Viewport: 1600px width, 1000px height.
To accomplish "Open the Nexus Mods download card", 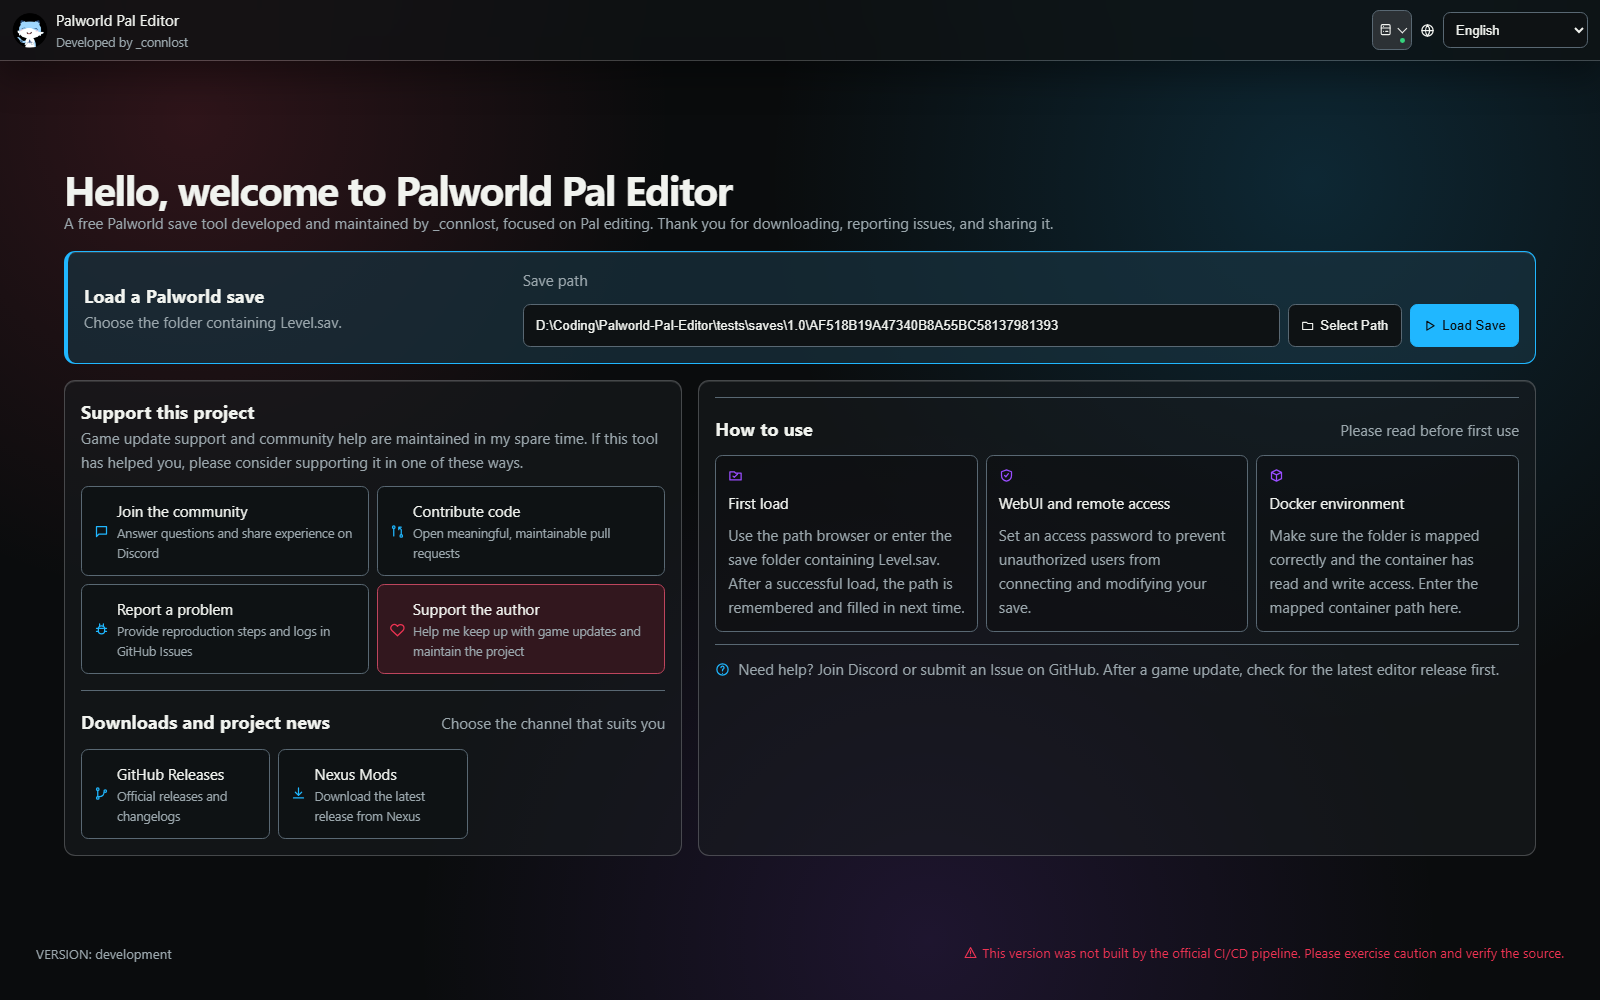I will 373,794.
